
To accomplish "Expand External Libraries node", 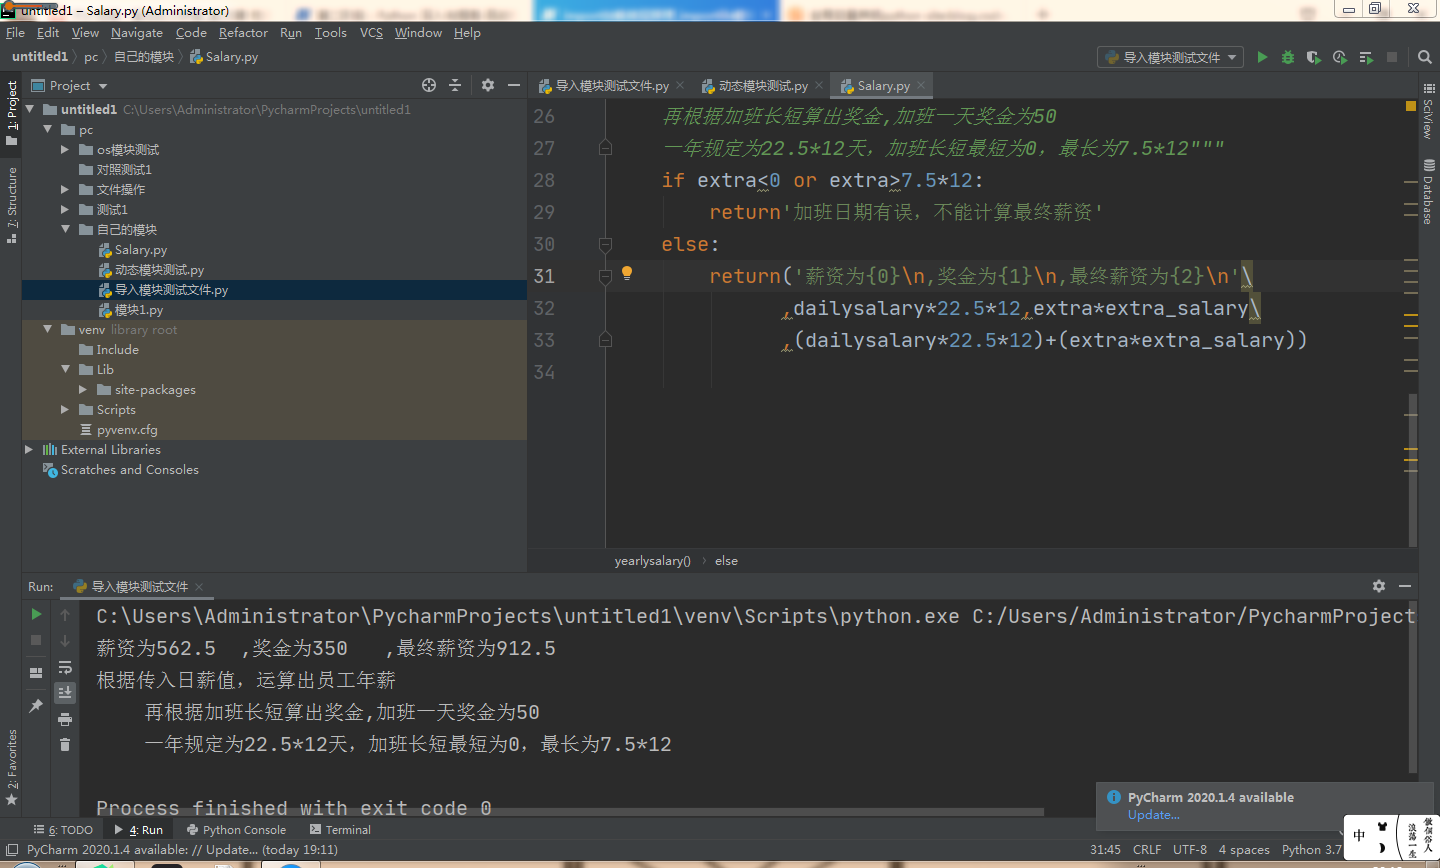I will point(29,449).
